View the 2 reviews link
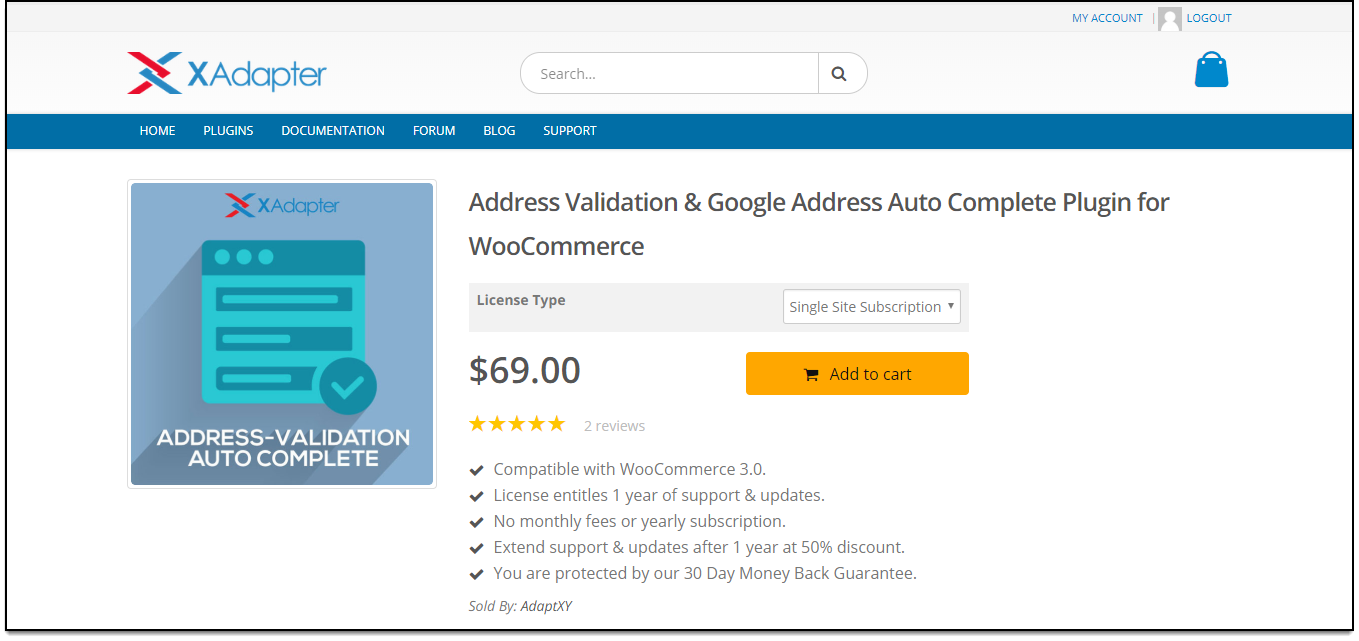 click(x=614, y=425)
